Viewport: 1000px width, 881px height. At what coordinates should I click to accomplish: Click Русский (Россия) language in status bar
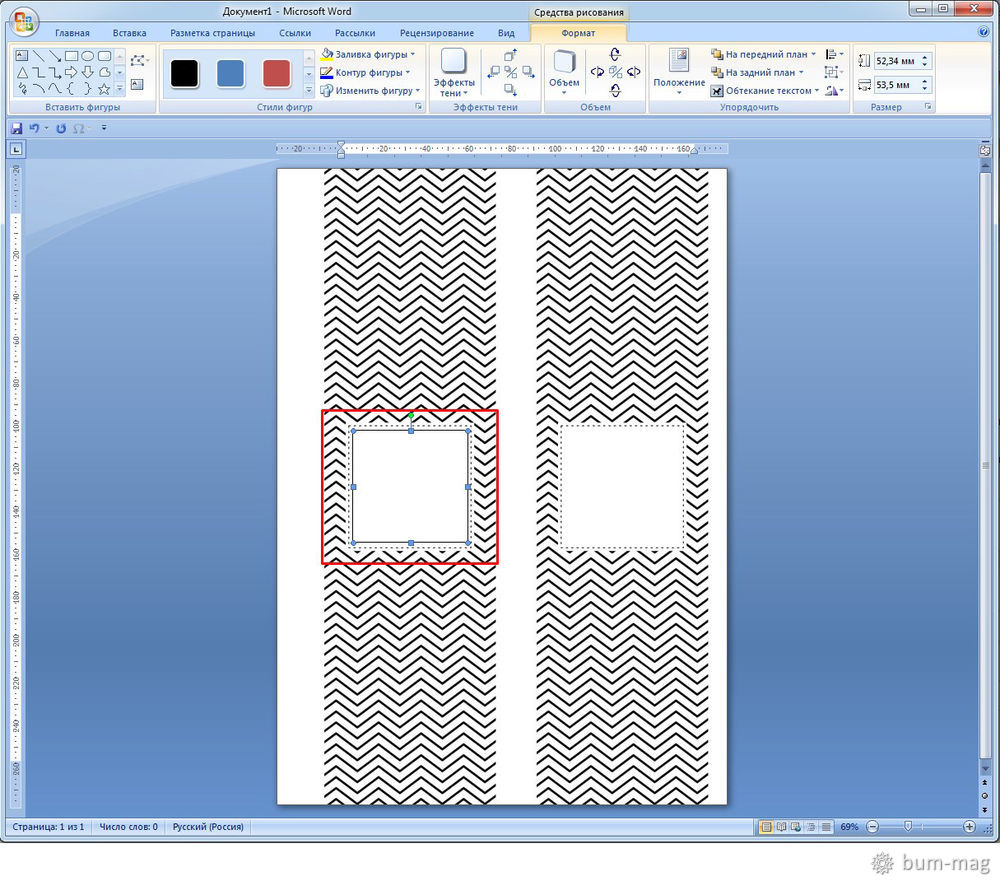208,827
